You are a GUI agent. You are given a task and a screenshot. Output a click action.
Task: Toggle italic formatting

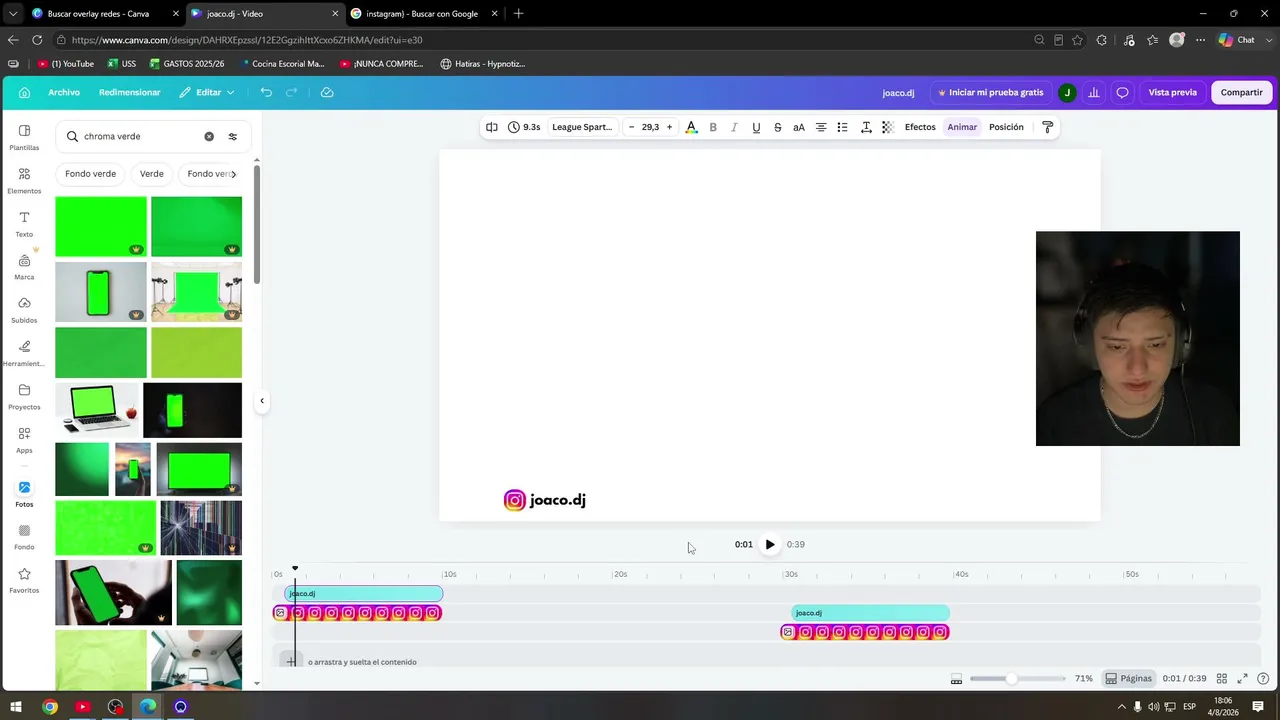pyautogui.click(x=734, y=127)
